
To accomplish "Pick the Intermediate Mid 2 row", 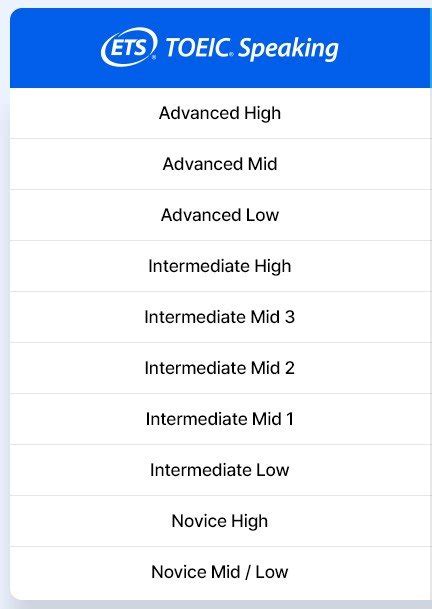I will [x=221, y=368].
